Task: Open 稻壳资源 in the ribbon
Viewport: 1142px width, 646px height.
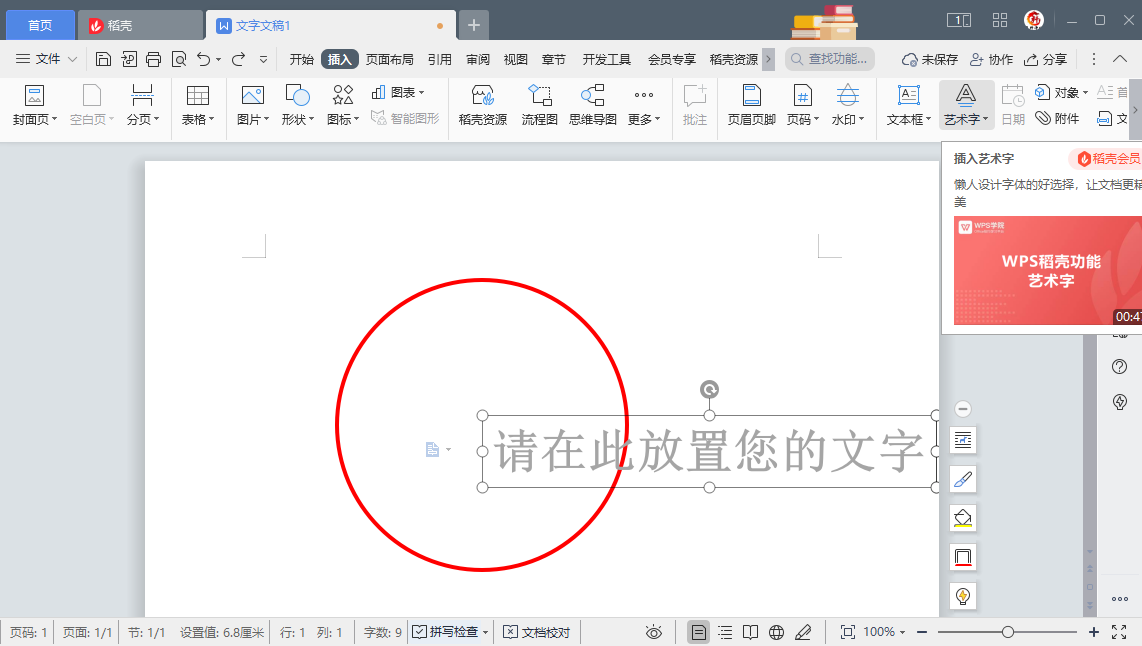Action: [483, 106]
